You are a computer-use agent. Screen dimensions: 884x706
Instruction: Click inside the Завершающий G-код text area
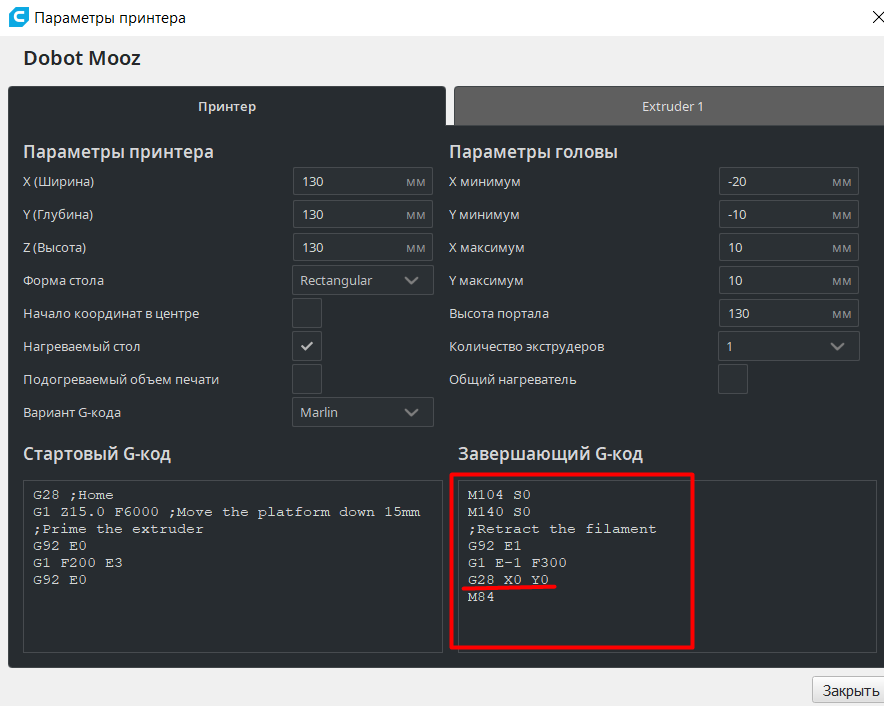pos(667,566)
